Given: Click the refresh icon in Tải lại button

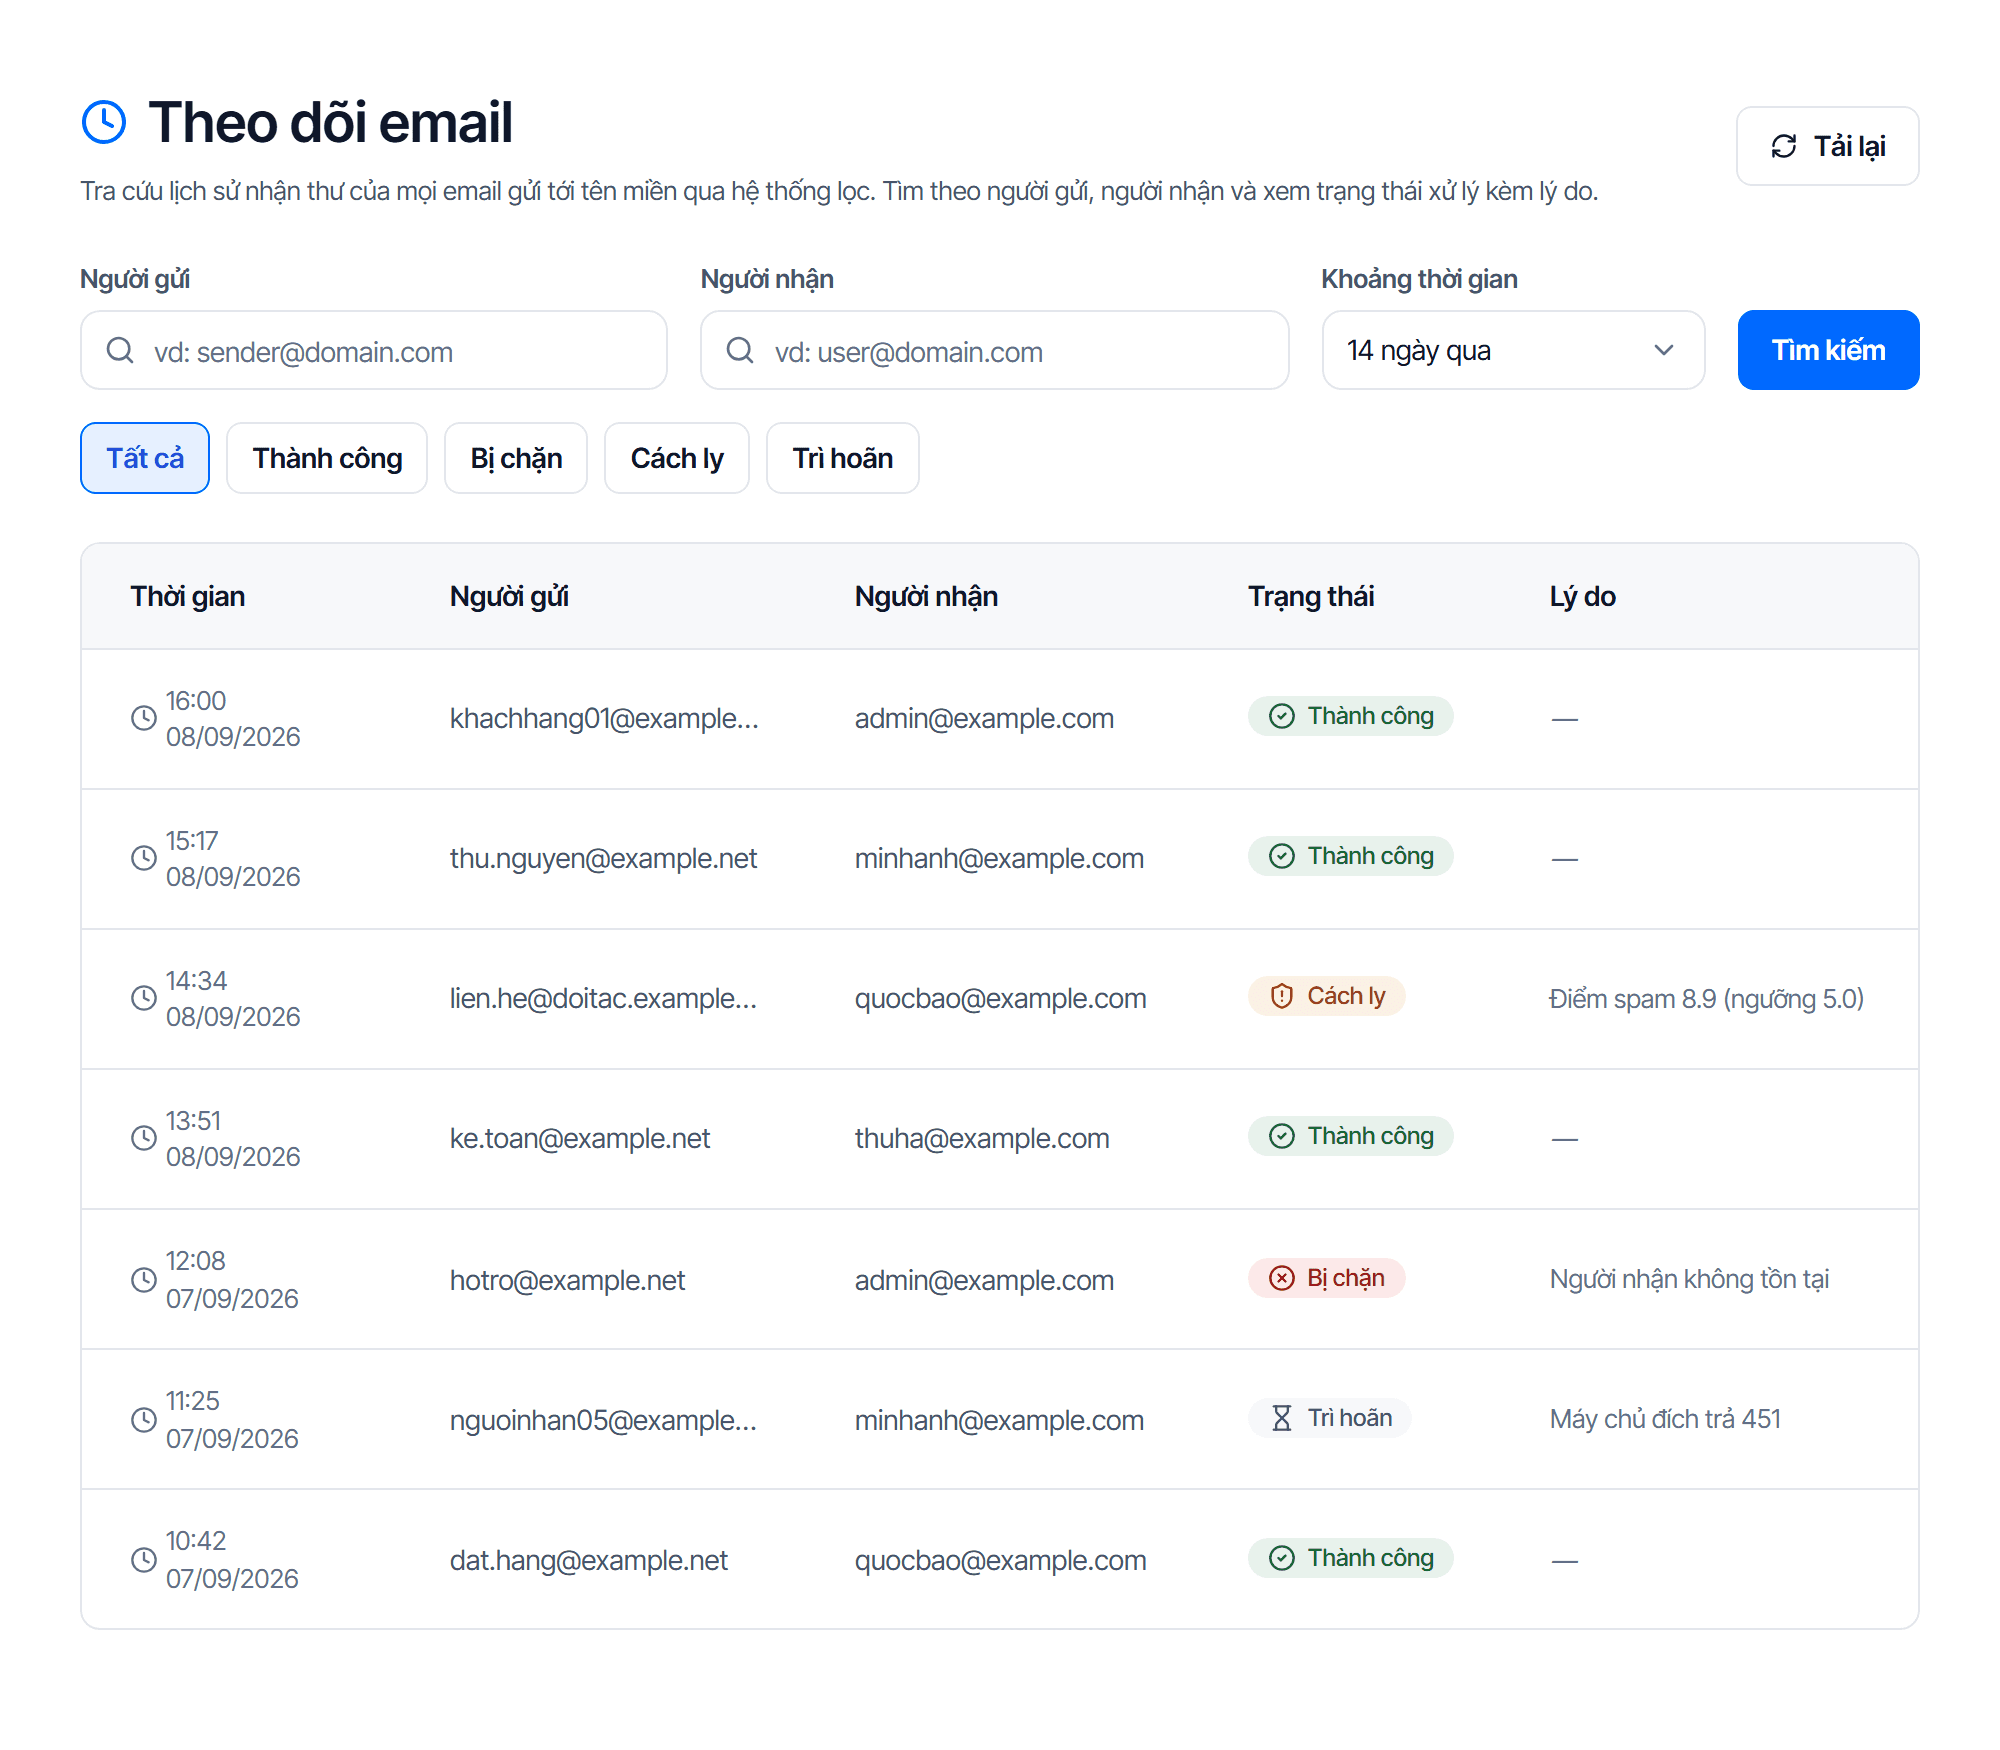Looking at the screenshot, I should click(x=1784, y=146).
